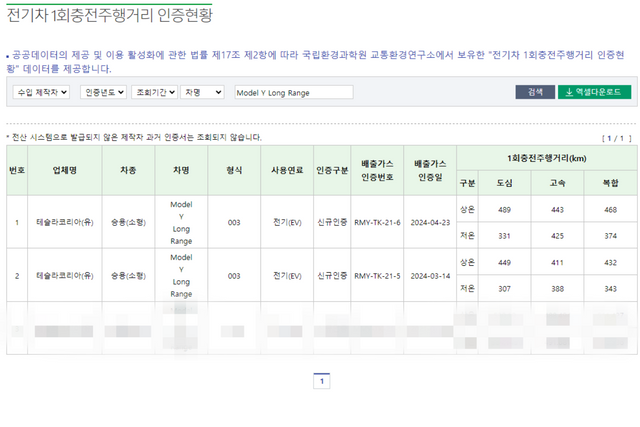Click the city range value 489

point(504,210)
